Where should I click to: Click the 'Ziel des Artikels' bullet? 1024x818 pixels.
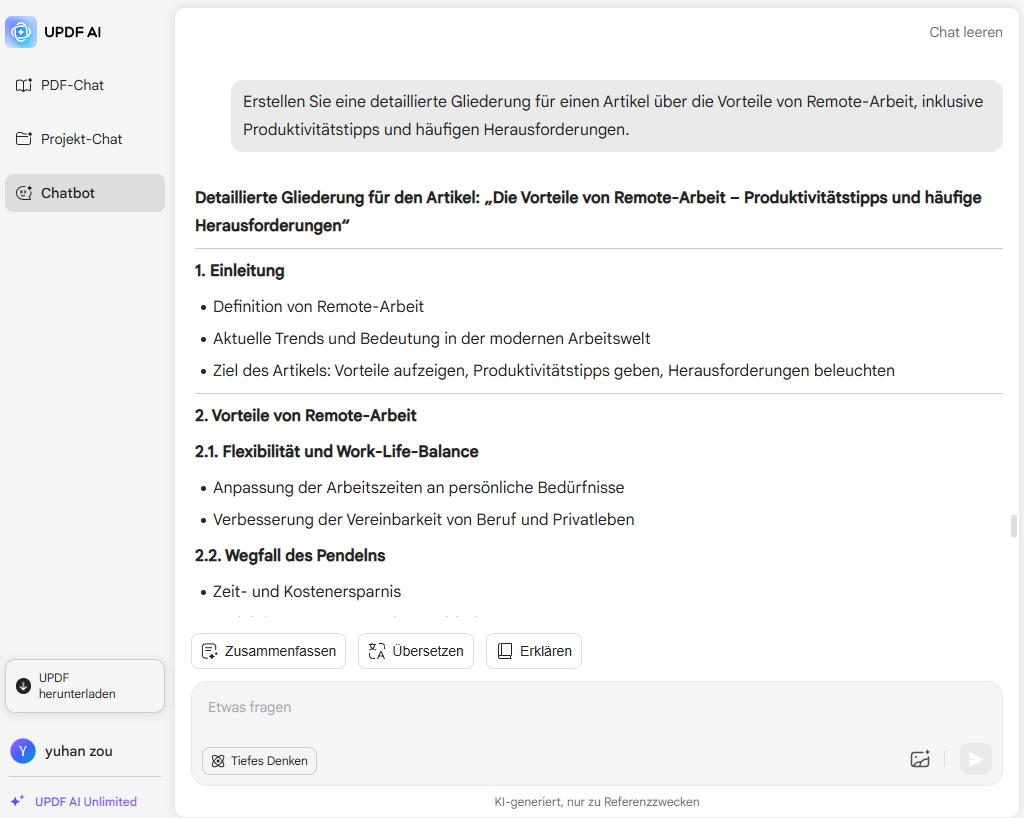(554, 371)
